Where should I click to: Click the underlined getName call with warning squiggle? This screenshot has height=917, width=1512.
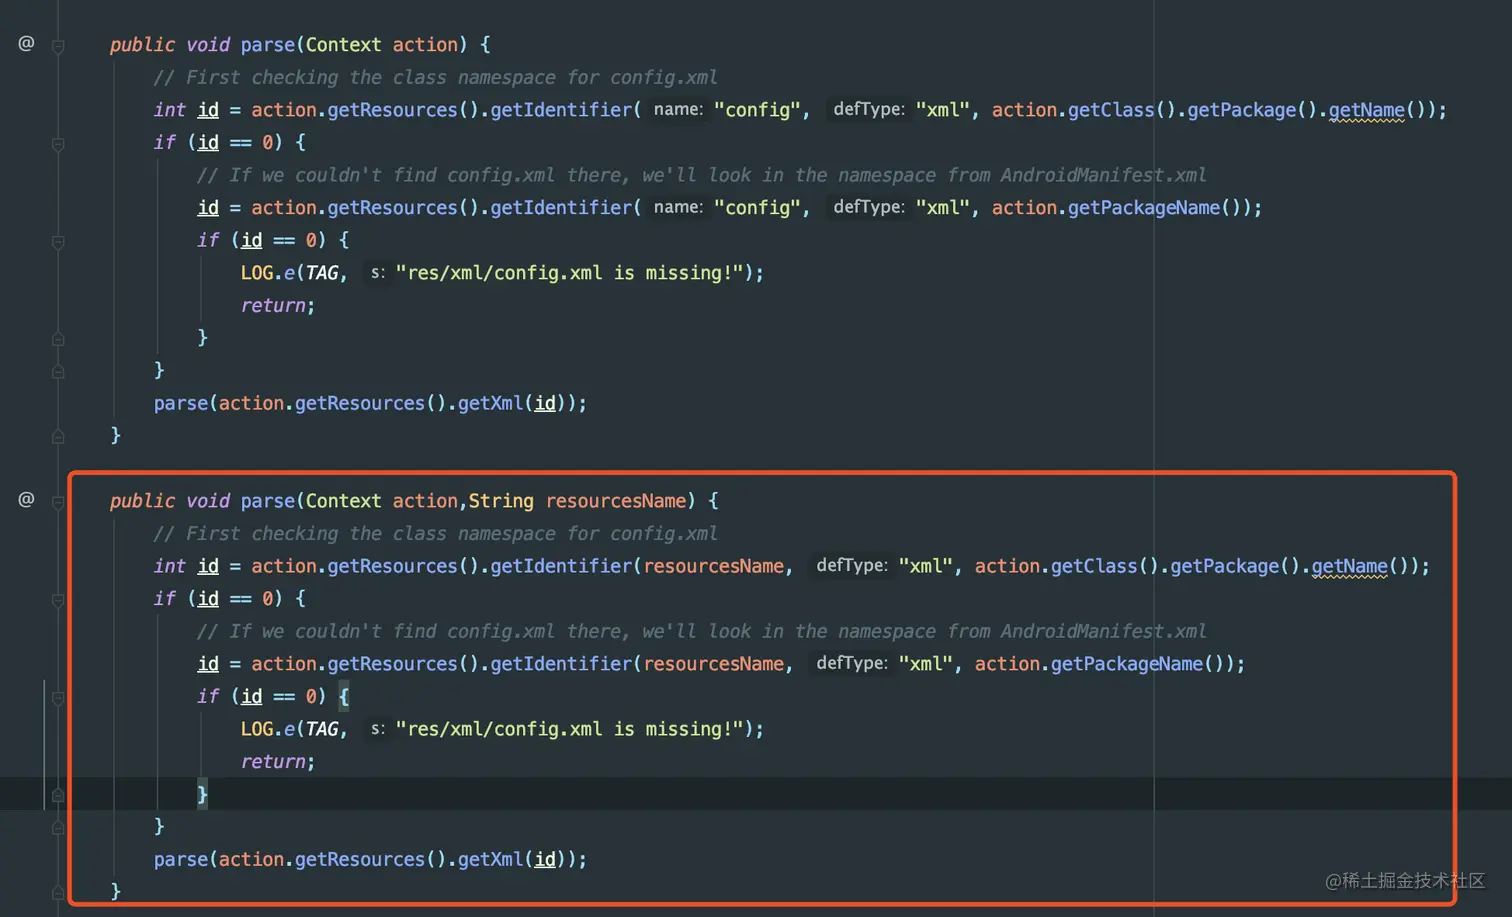point(1367,109)
